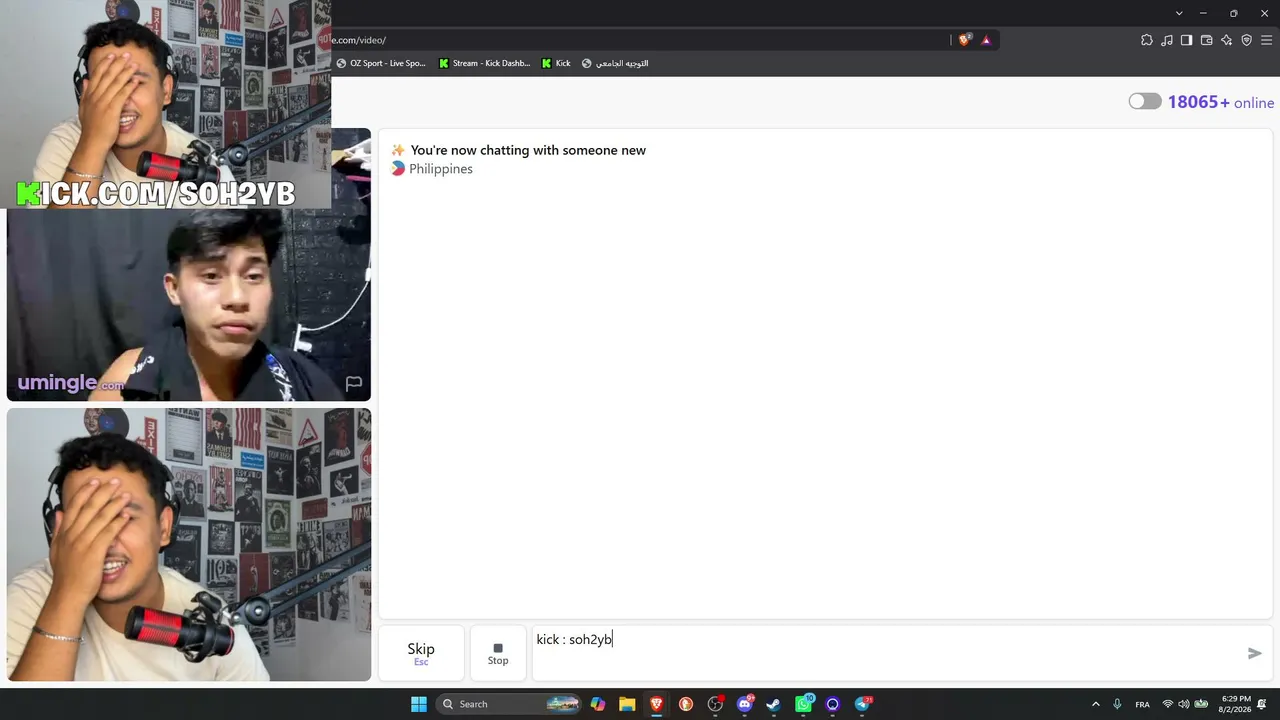Open the Windows Start menu

click(419, 704)
